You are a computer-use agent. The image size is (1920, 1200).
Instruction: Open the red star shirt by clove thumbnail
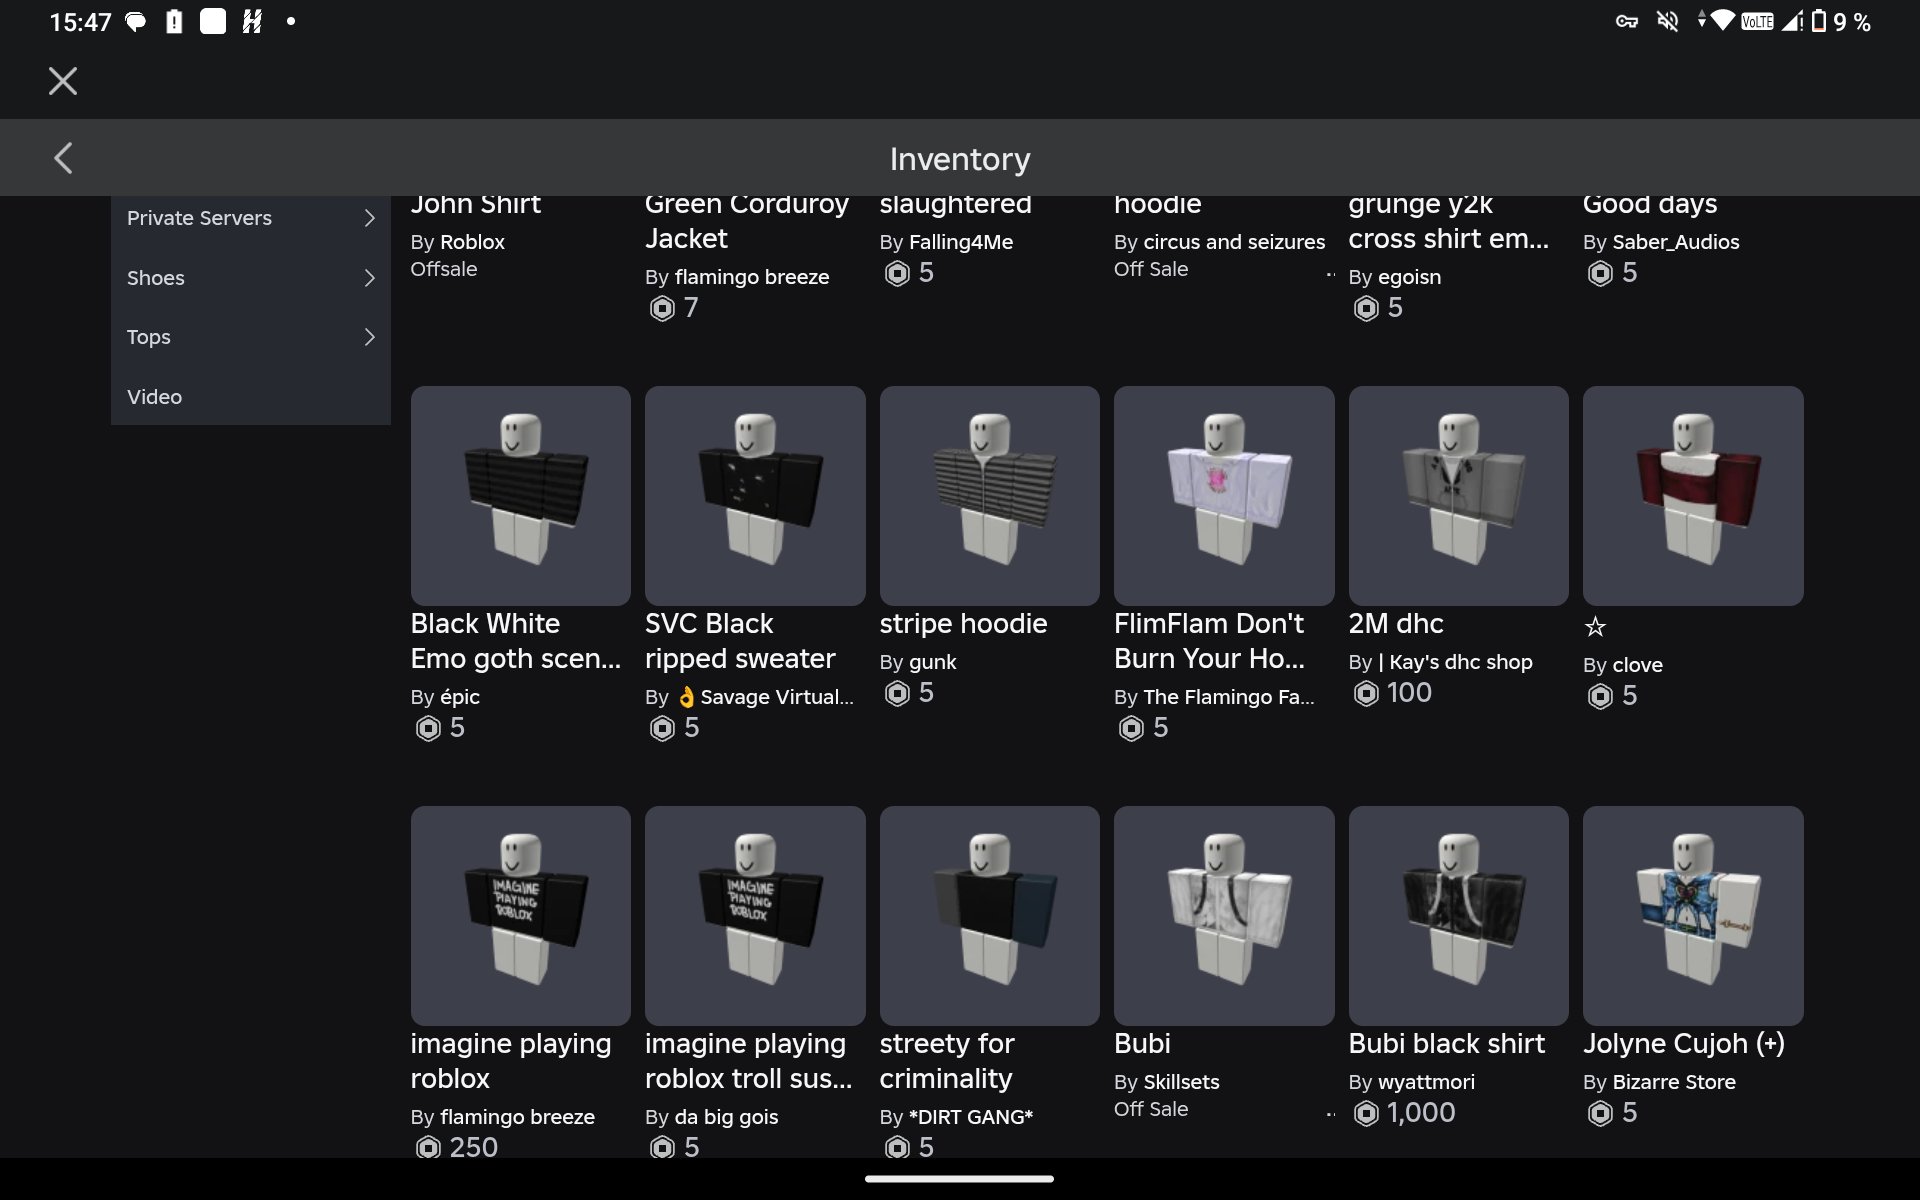click(x=1693, y=496)
